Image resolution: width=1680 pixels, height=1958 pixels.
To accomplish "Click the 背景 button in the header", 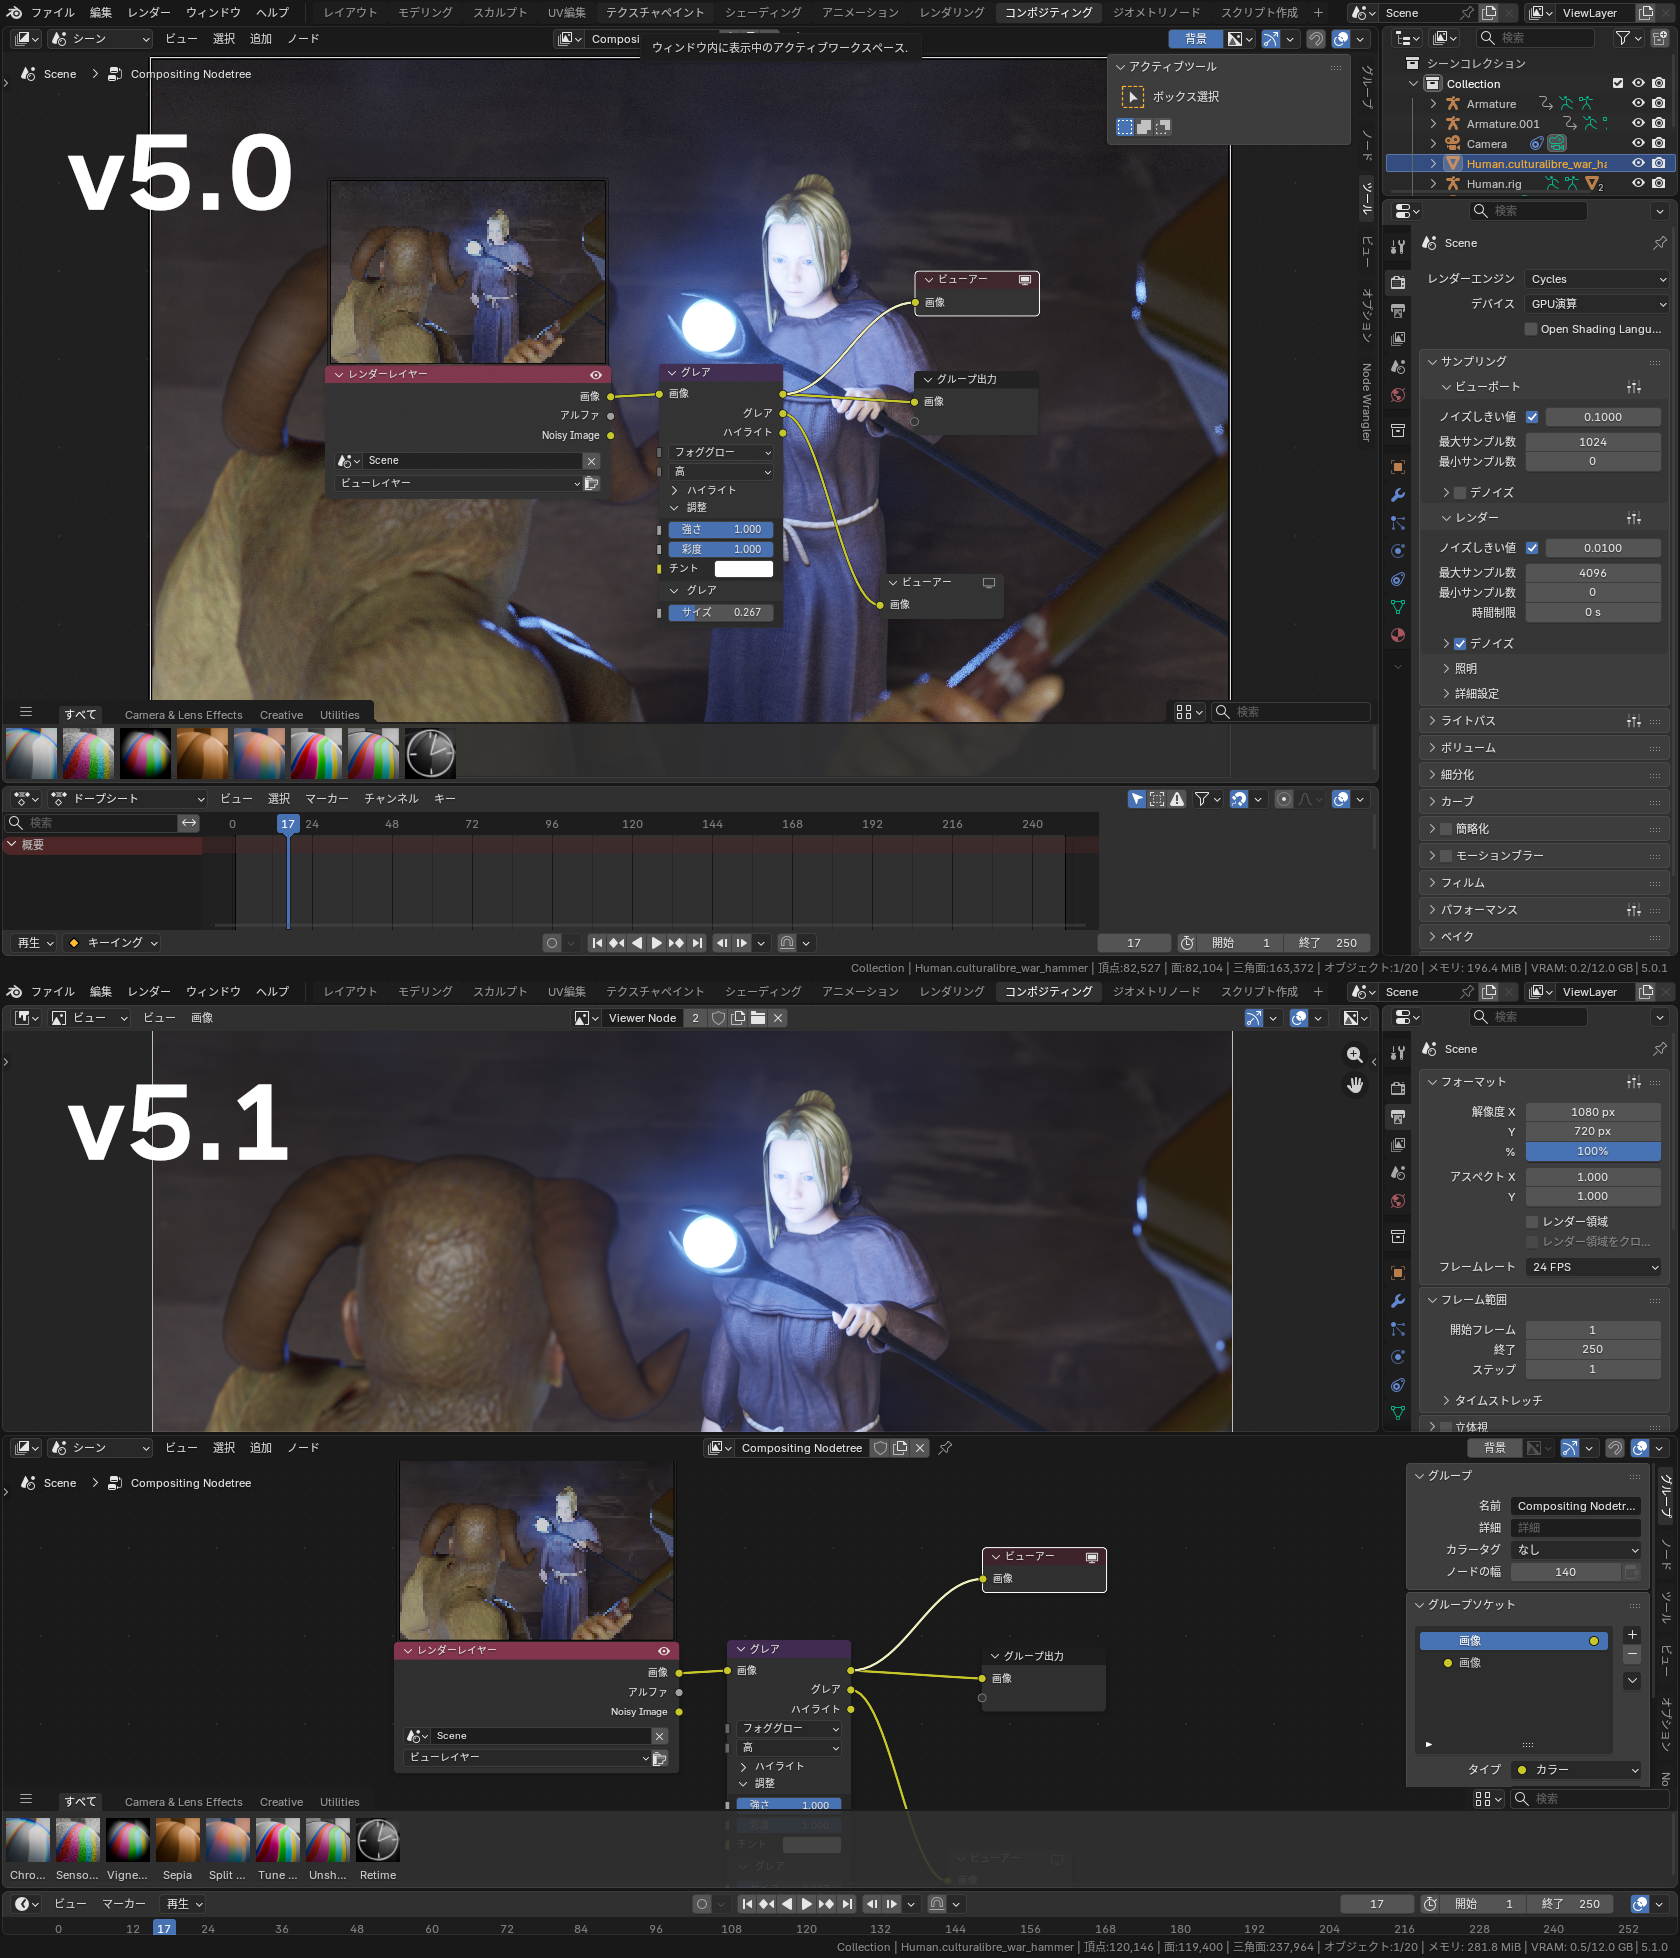I will click(x=1194, y=38).
